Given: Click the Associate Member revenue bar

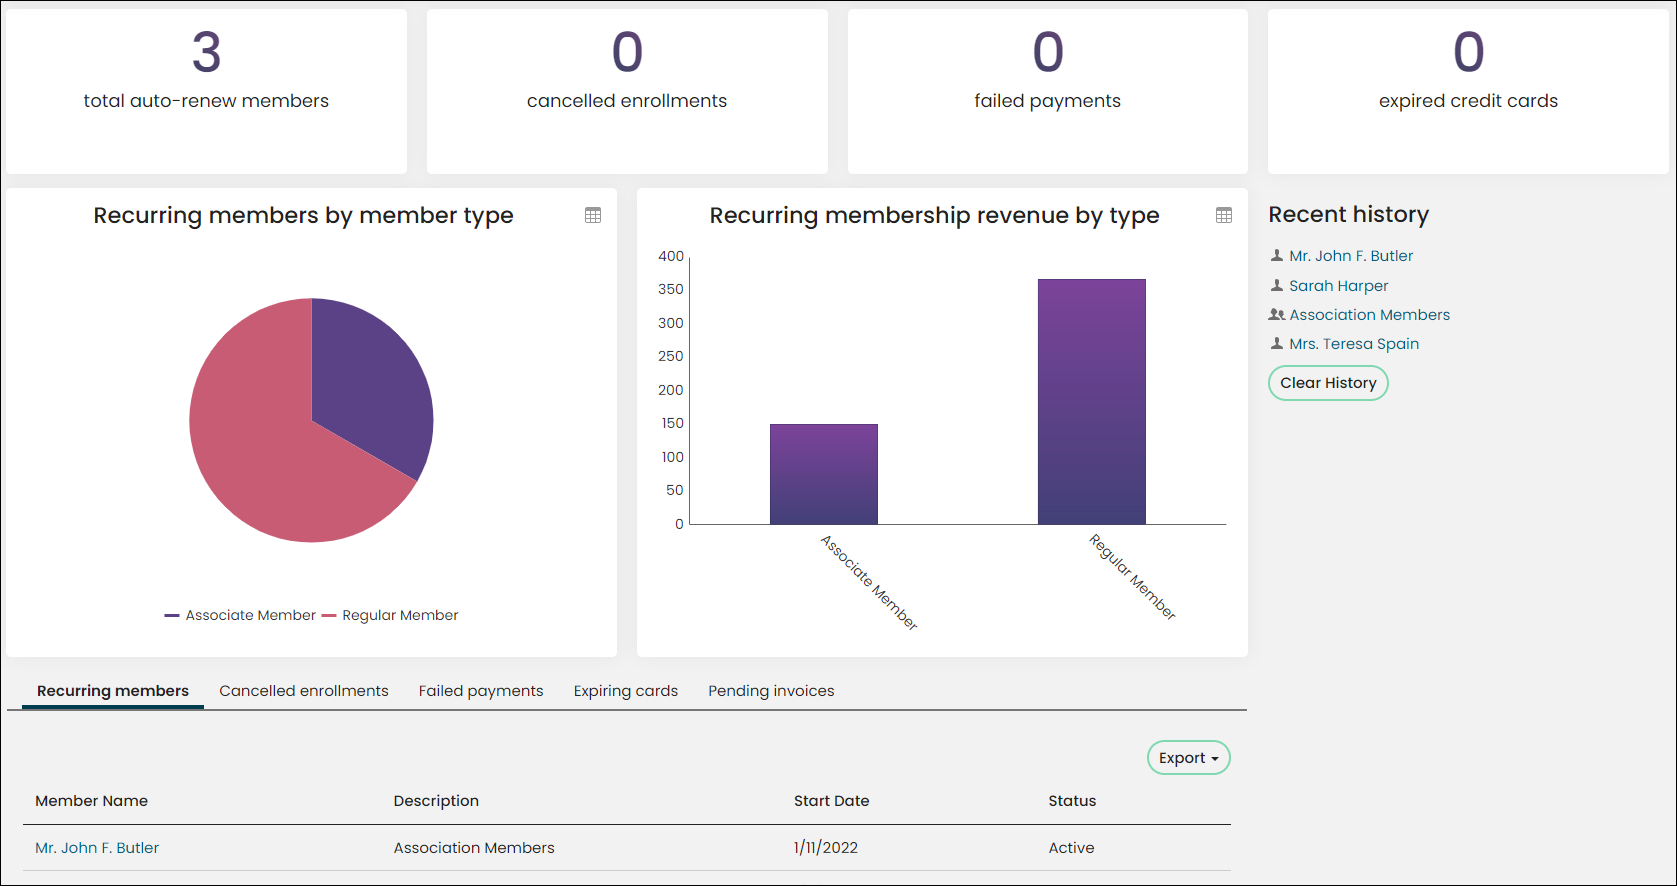Looking at the screenshot, I should pyautogui.click(x=824, y=474).
